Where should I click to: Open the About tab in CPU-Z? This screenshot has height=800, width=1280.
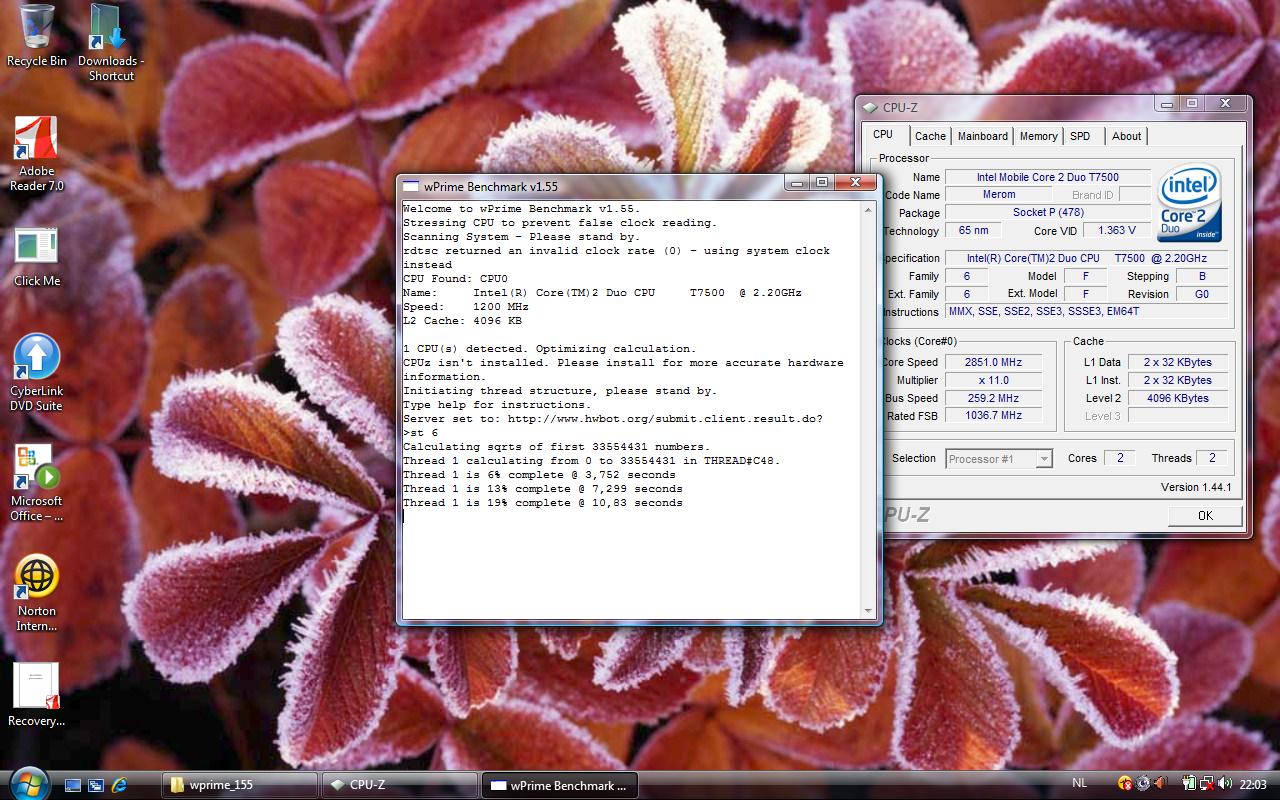click(x=1127, y=136)
